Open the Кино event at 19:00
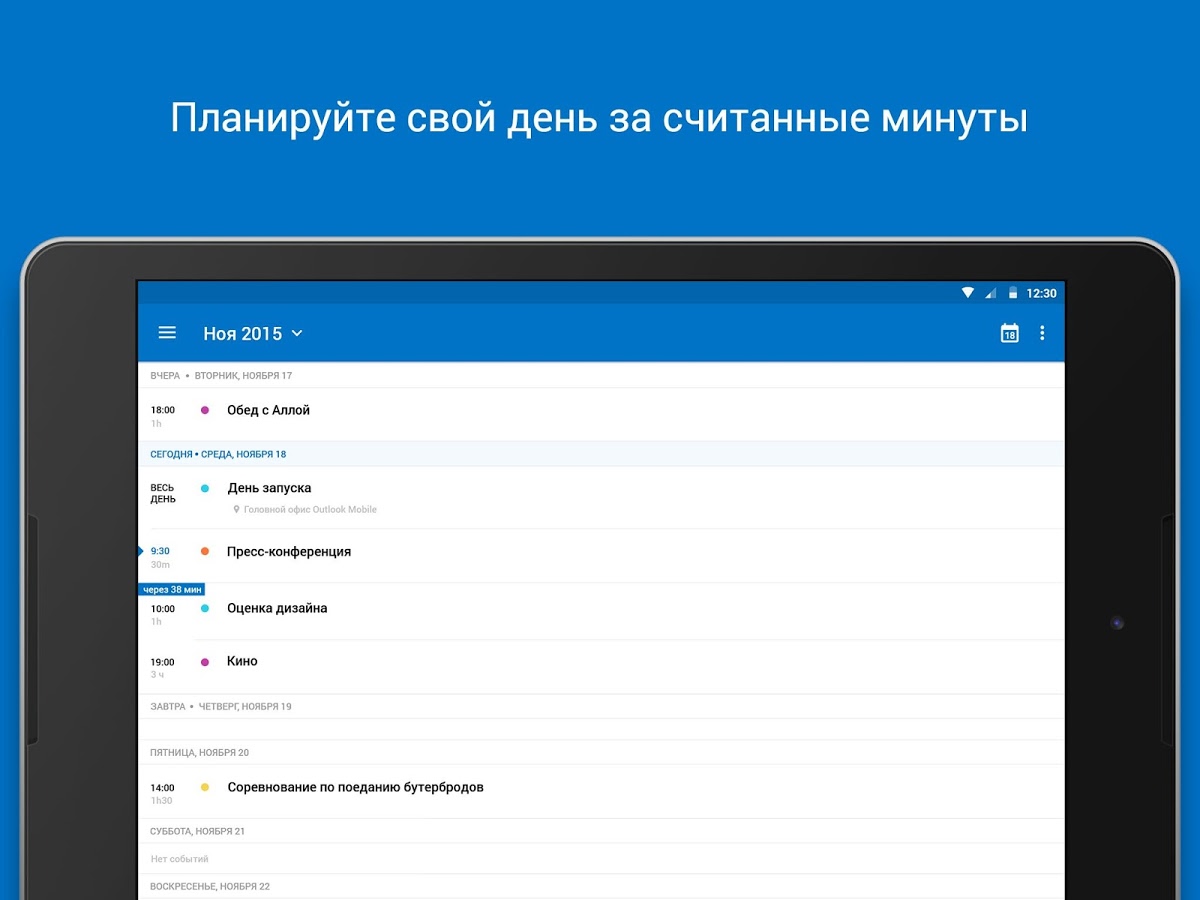 click(242, 661)
